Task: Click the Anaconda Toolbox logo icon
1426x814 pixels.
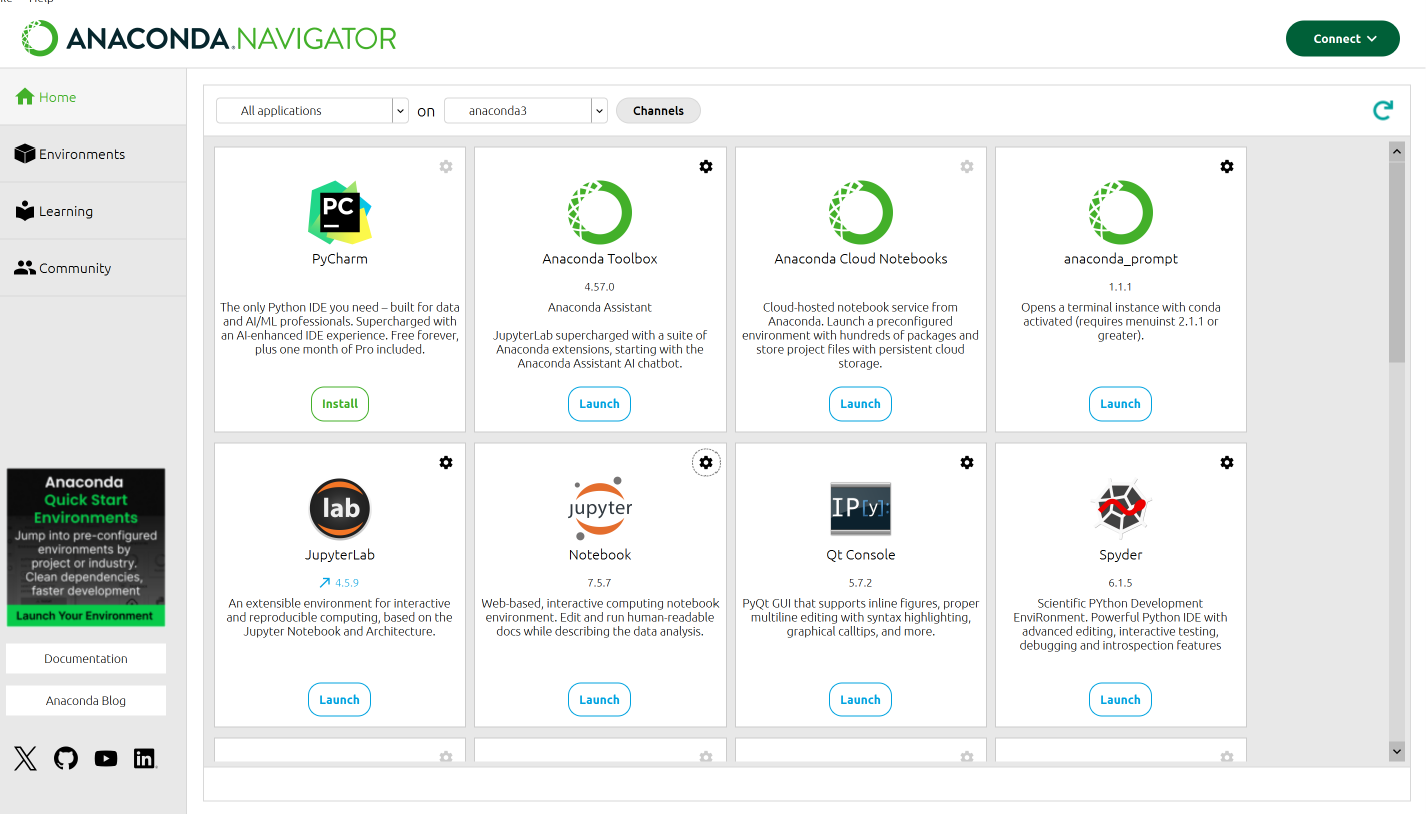Action: 600,213
